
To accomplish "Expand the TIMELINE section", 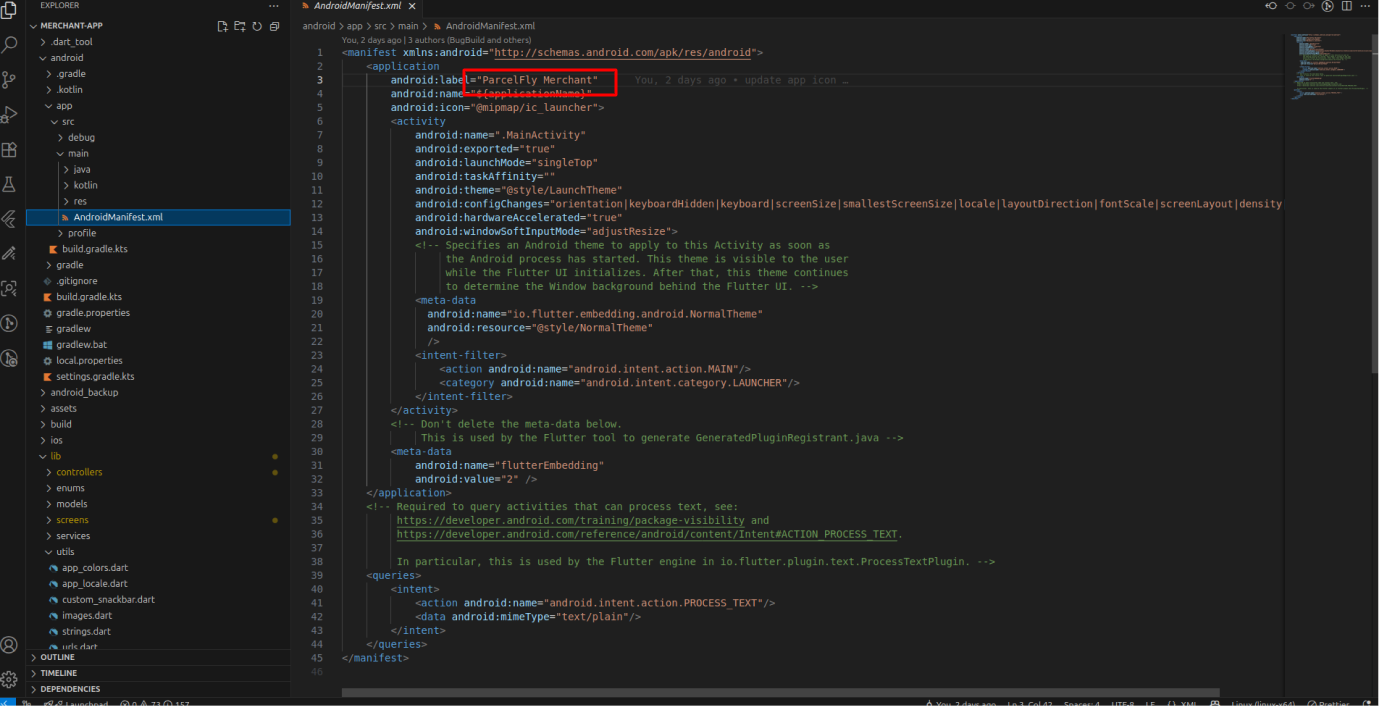I will click(58, 673).
